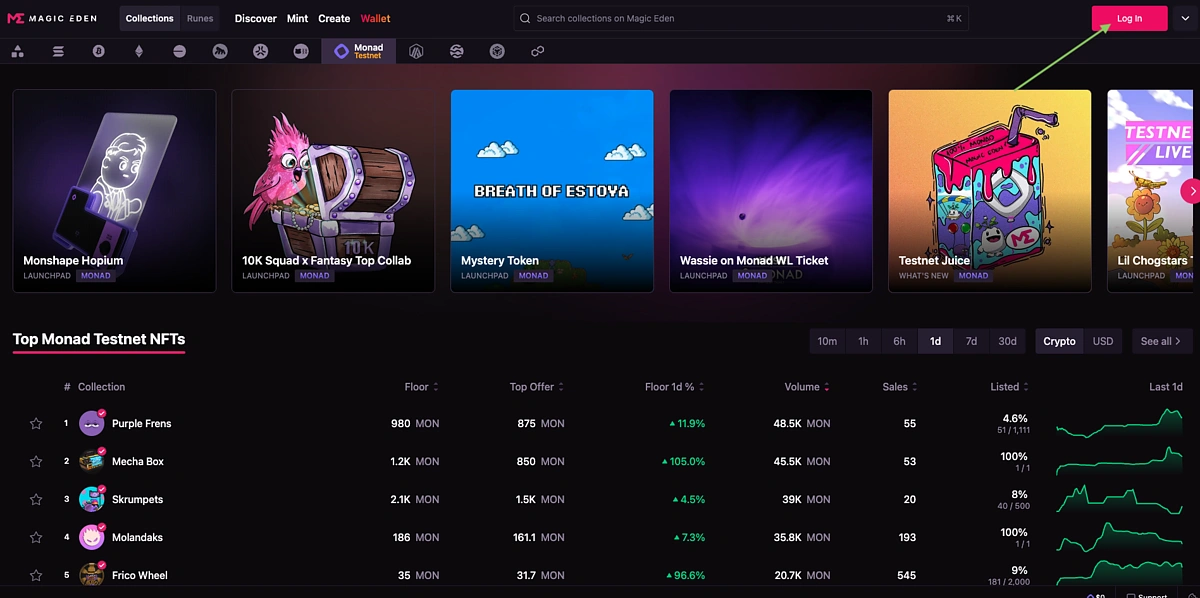The image size is (1200, 598).
Task: Expand the dropdown next to Log In
Action: [1186, 18]
